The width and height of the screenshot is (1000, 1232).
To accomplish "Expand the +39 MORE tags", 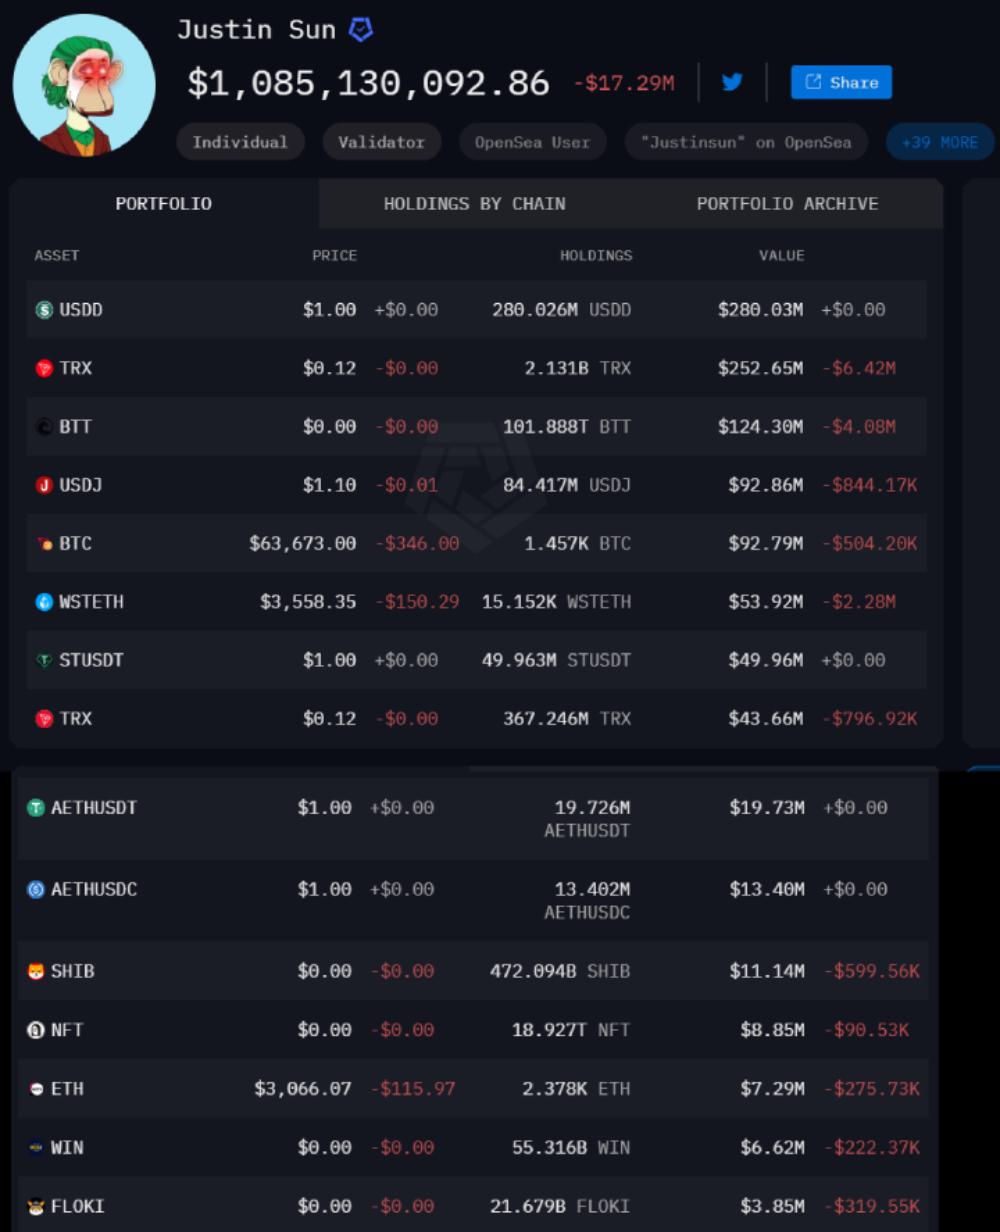I will (x=939, y=142).
